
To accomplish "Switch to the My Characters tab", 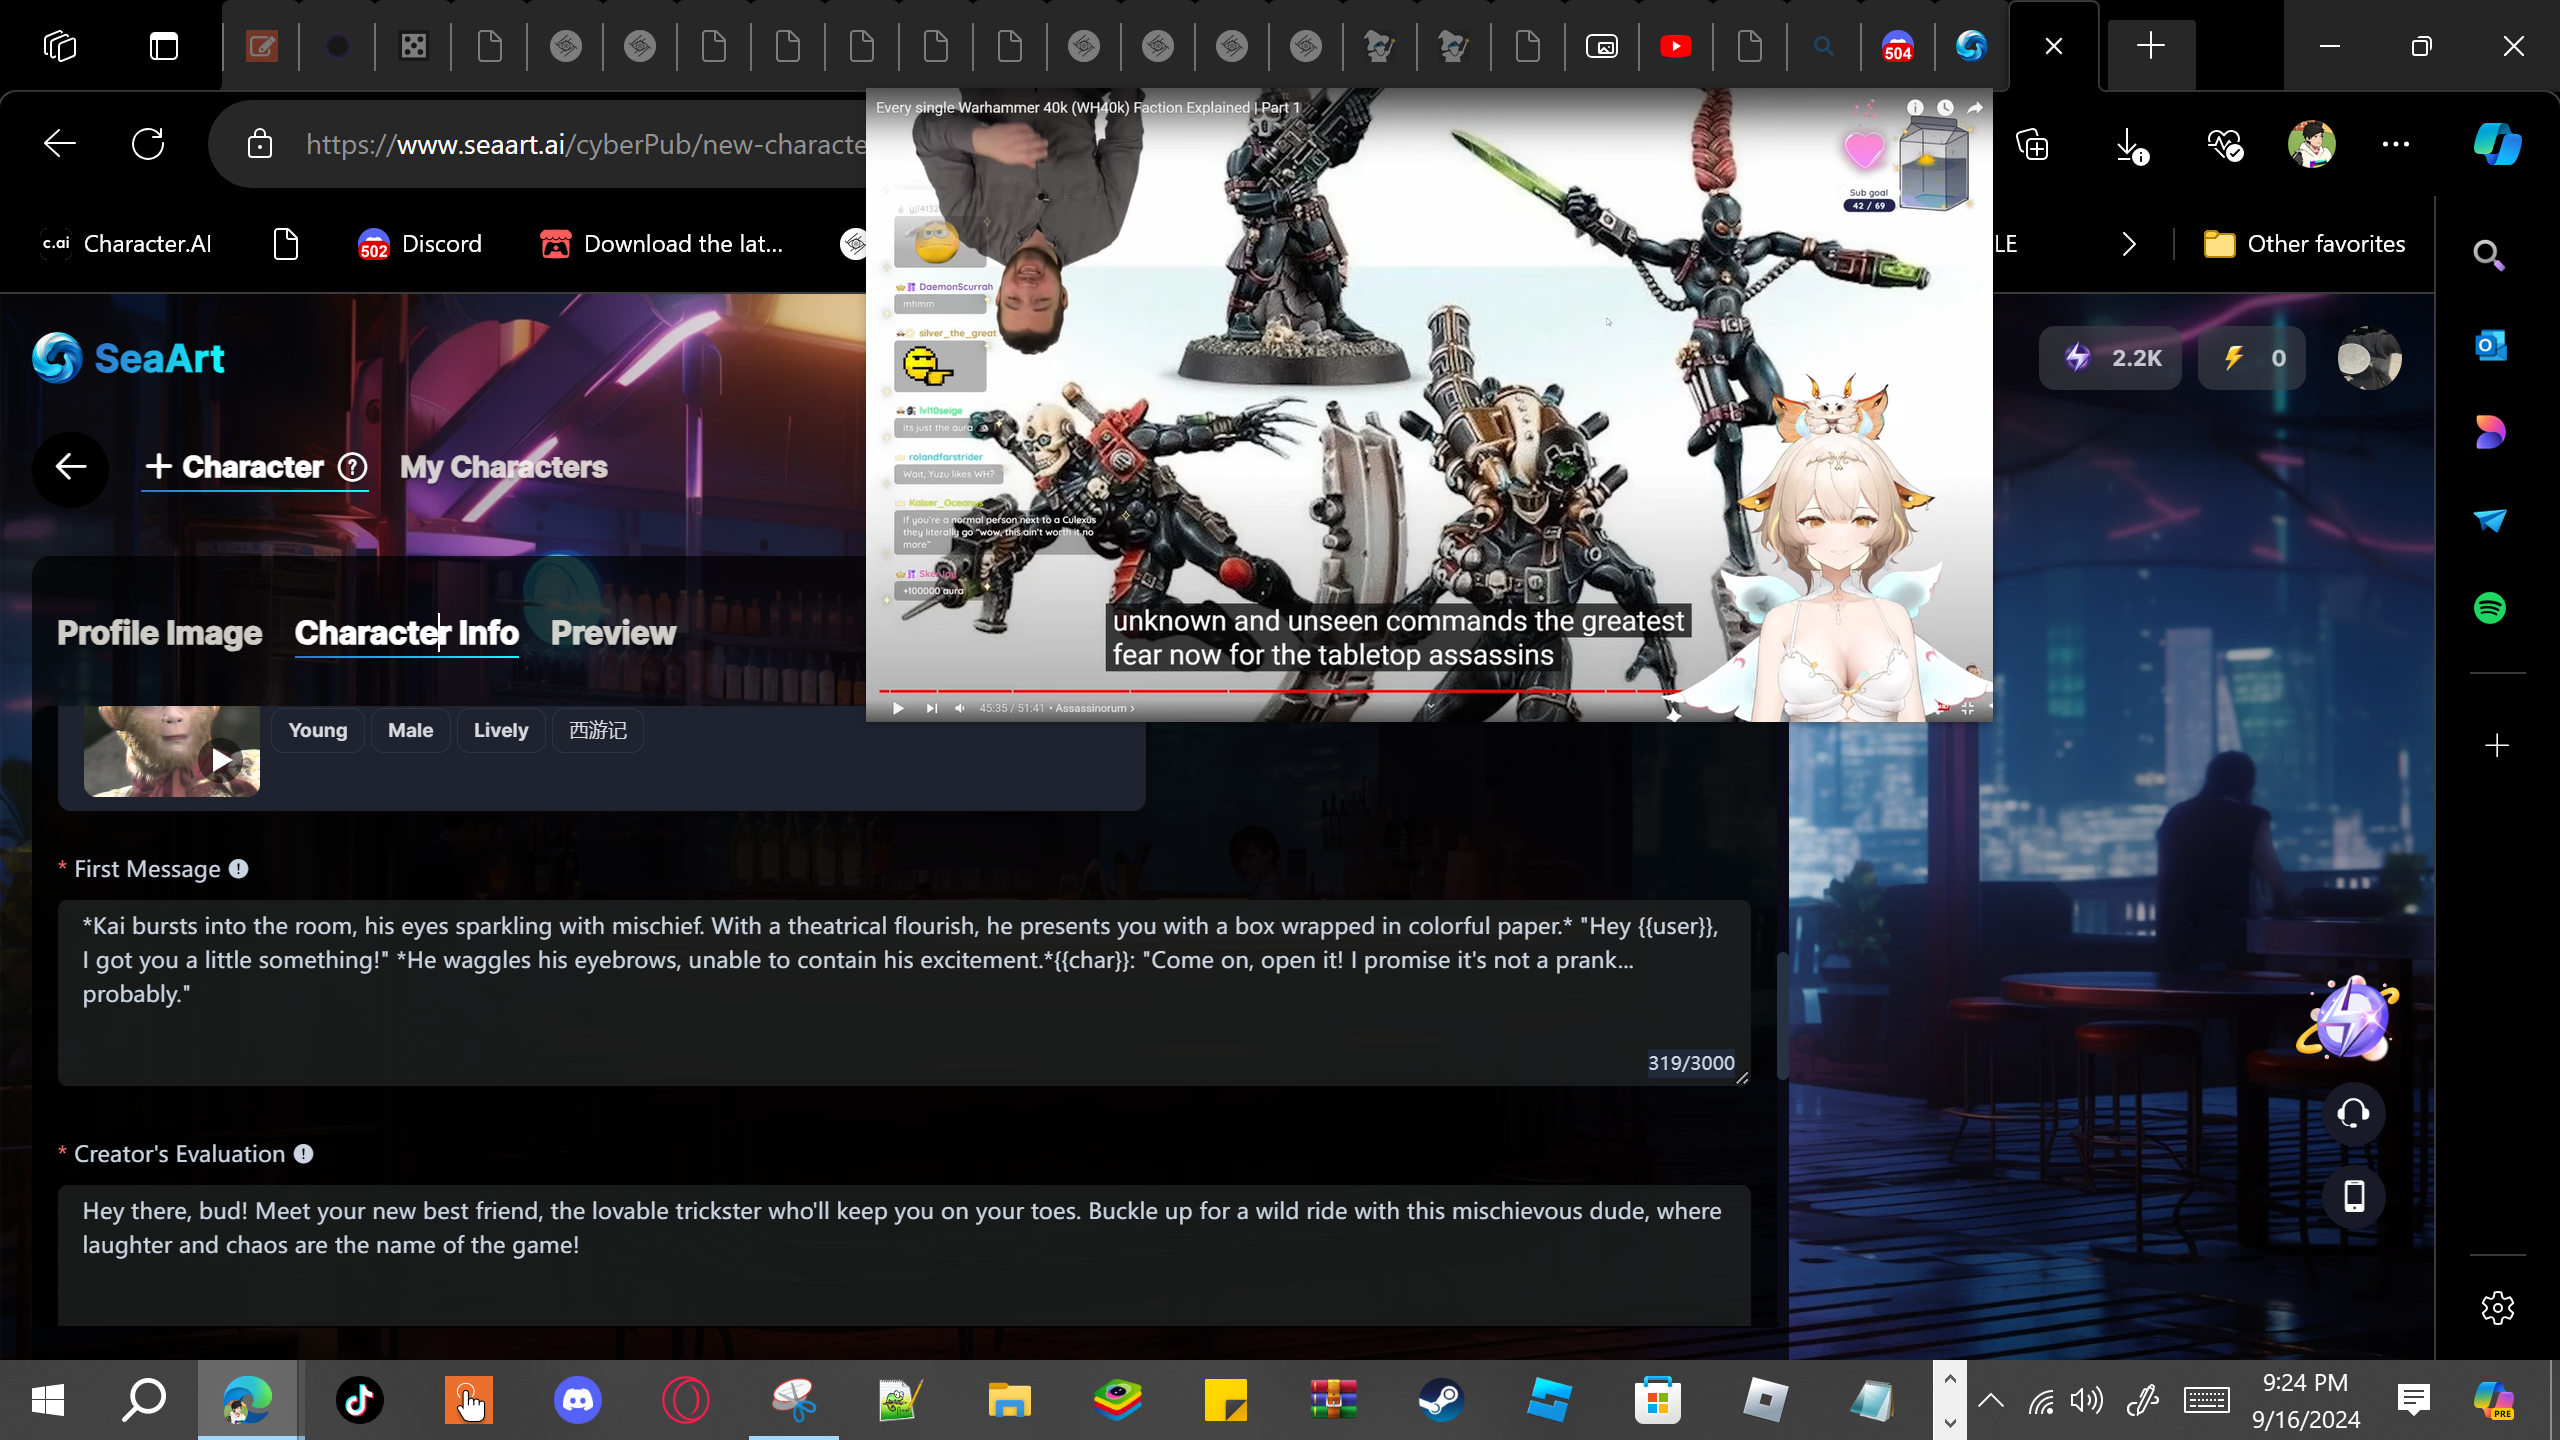I will click(504, 467).
